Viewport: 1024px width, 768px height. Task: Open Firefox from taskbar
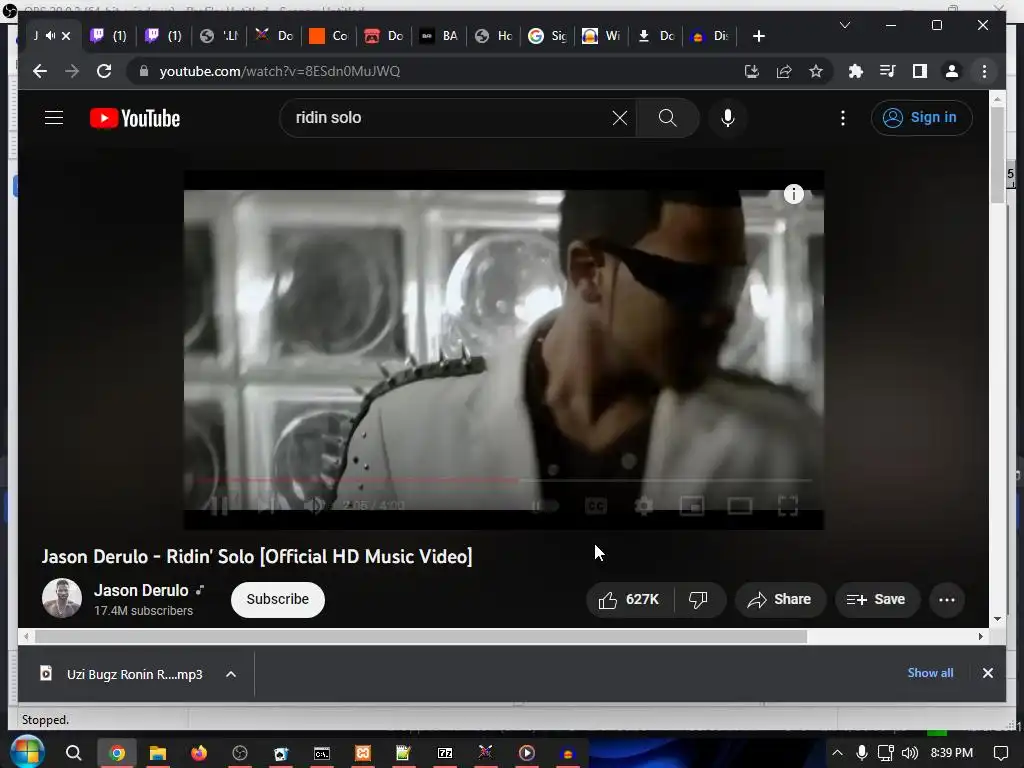(x=199, y=753)
